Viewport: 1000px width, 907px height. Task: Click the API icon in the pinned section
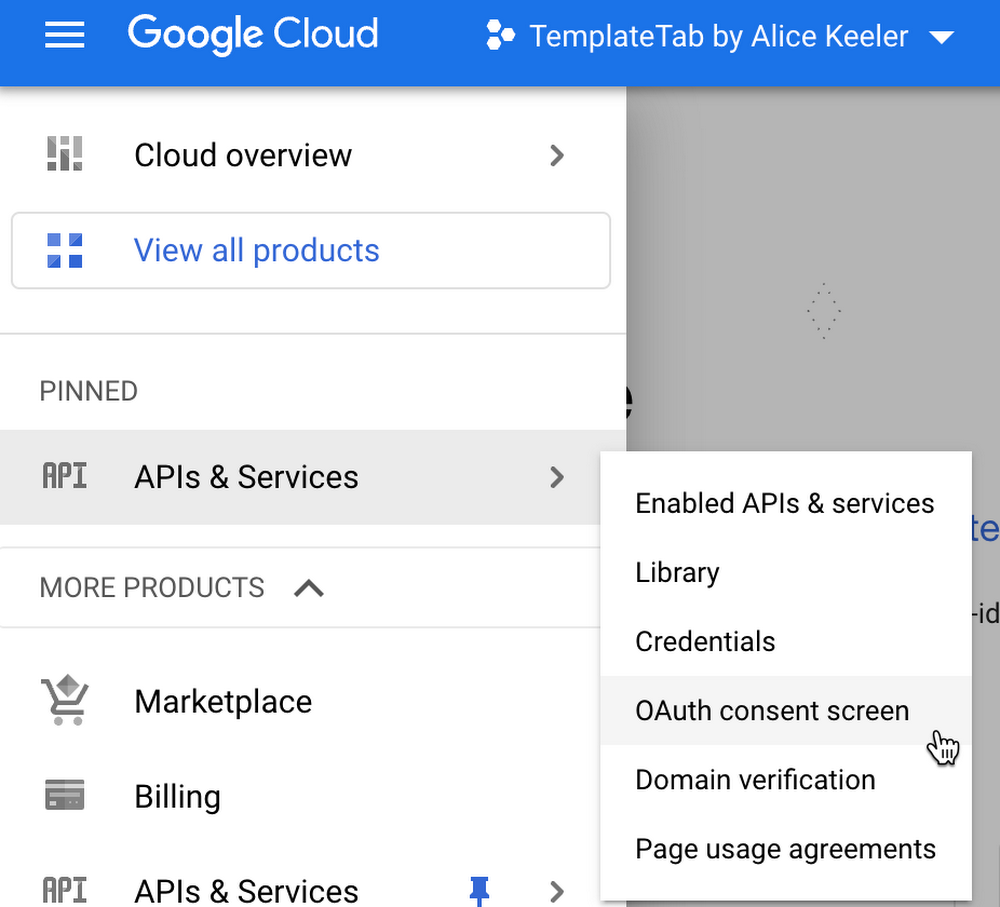65,477
